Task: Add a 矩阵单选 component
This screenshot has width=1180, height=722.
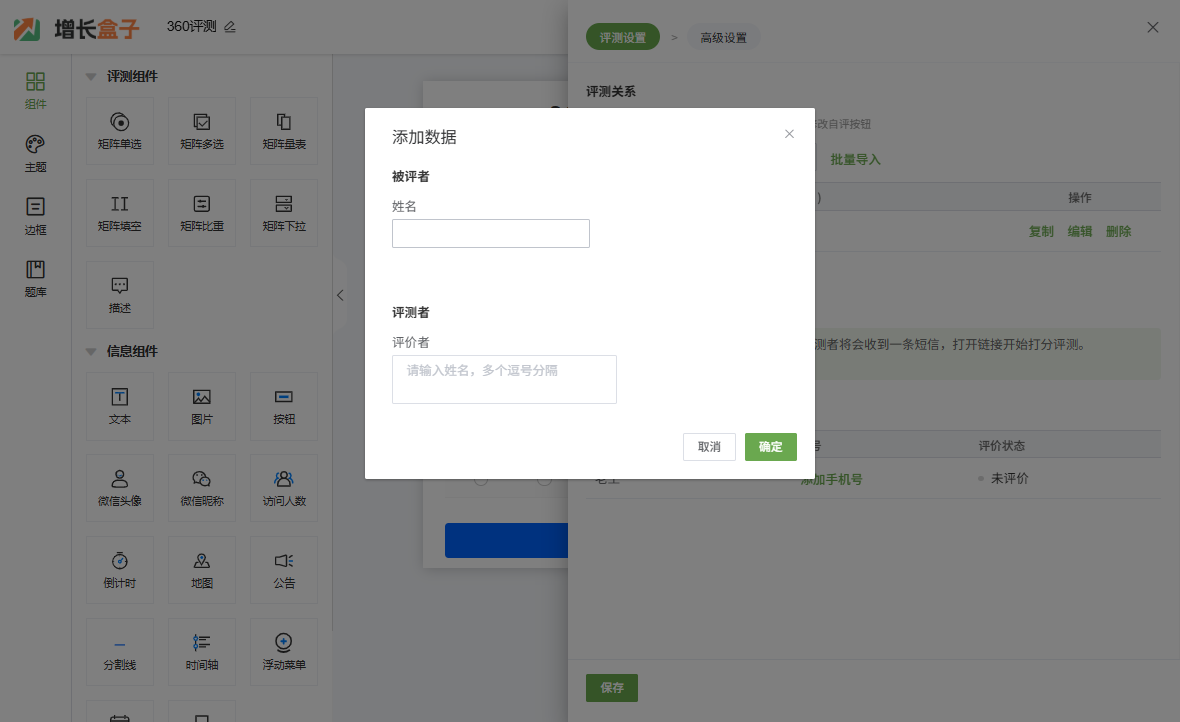Action: coord(120,131)
